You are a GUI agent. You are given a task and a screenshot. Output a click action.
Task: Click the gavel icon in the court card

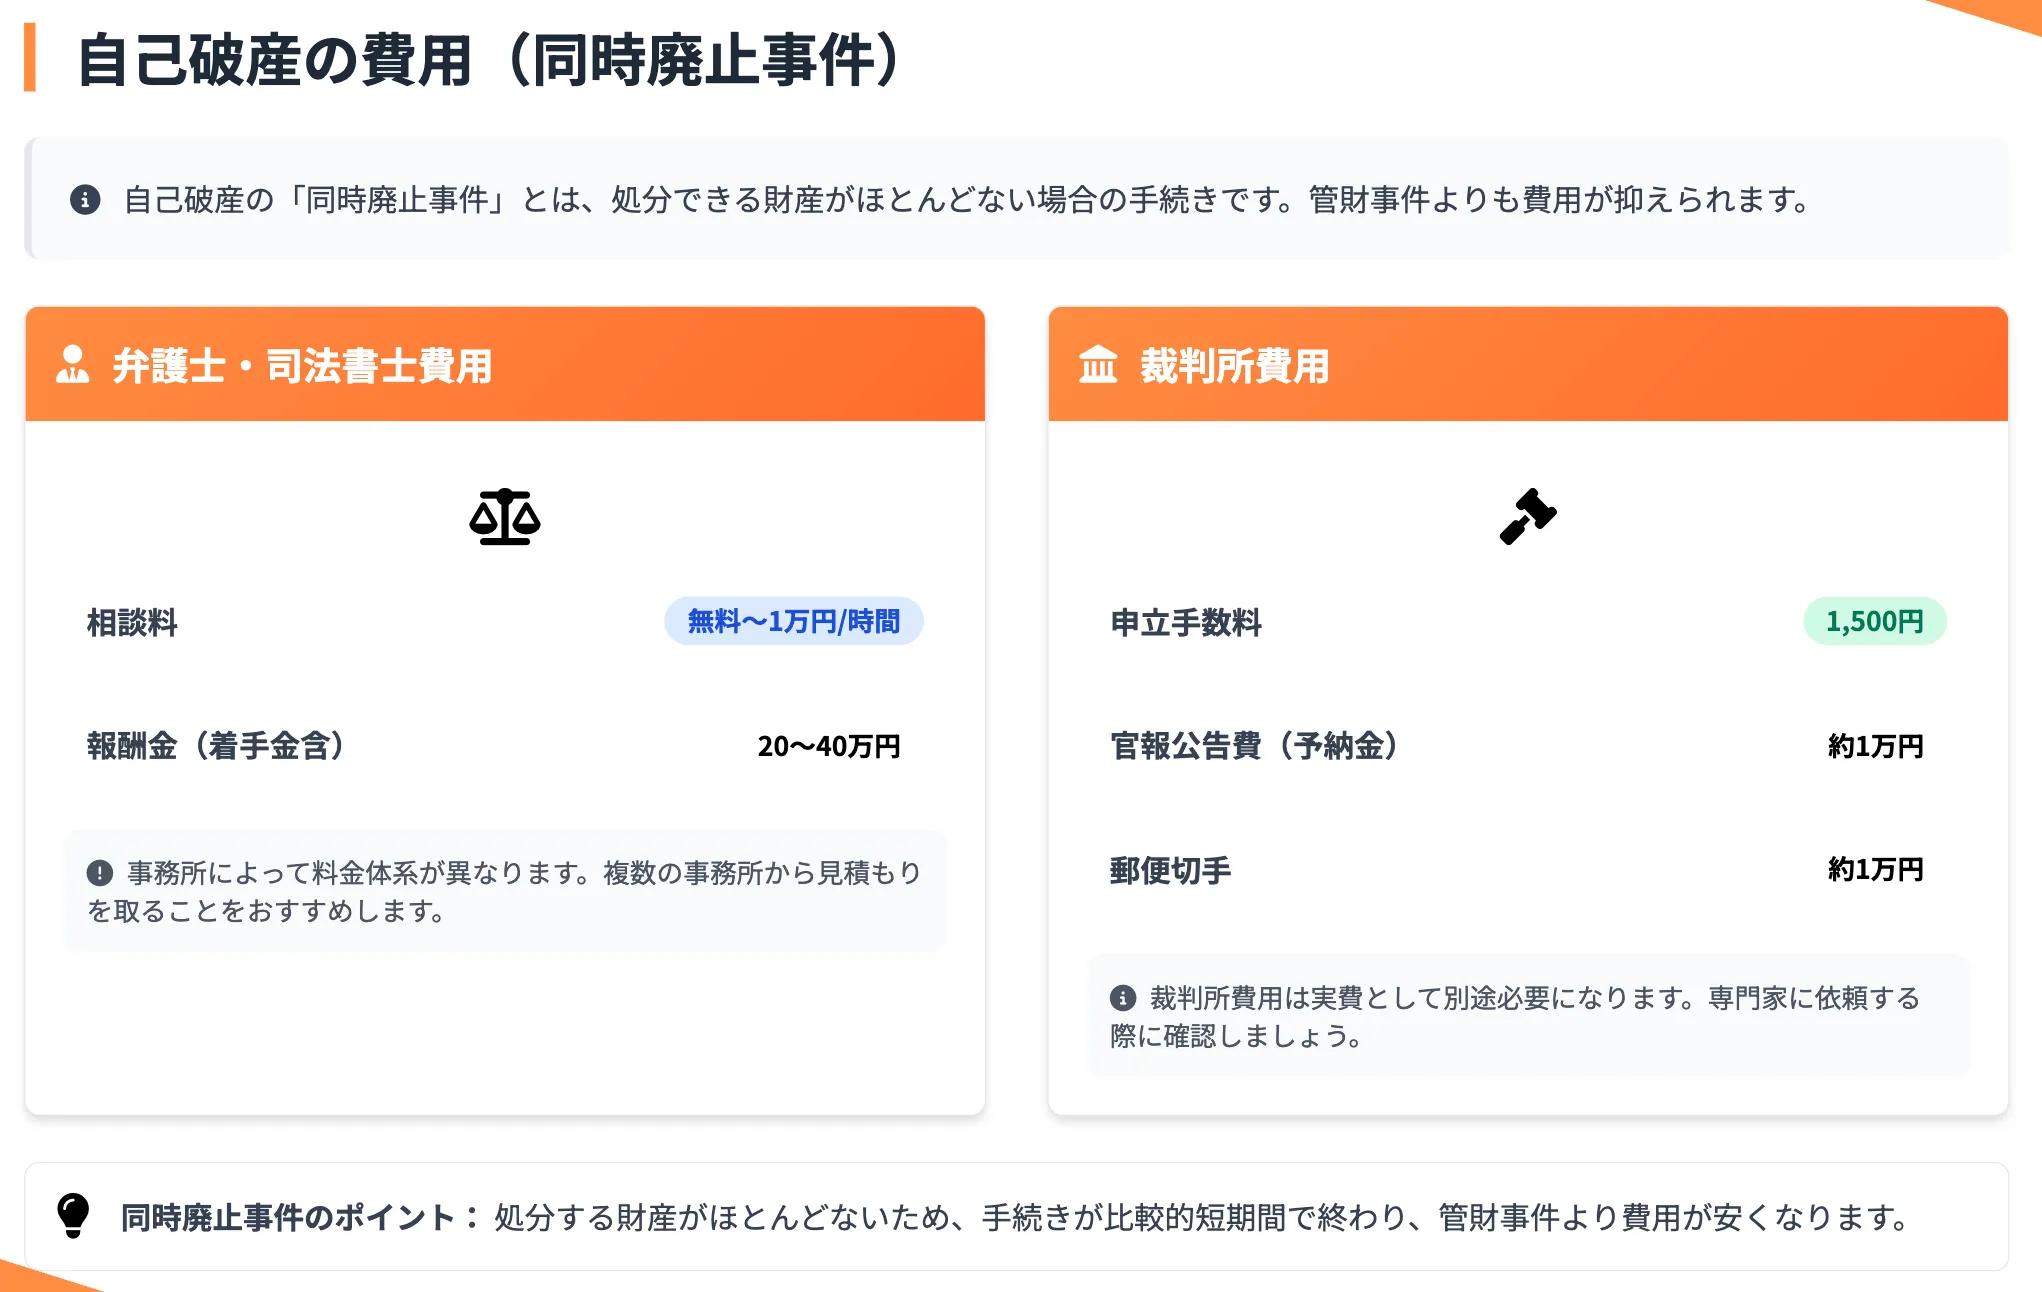pyautogui.click(x=1527, y=514)
